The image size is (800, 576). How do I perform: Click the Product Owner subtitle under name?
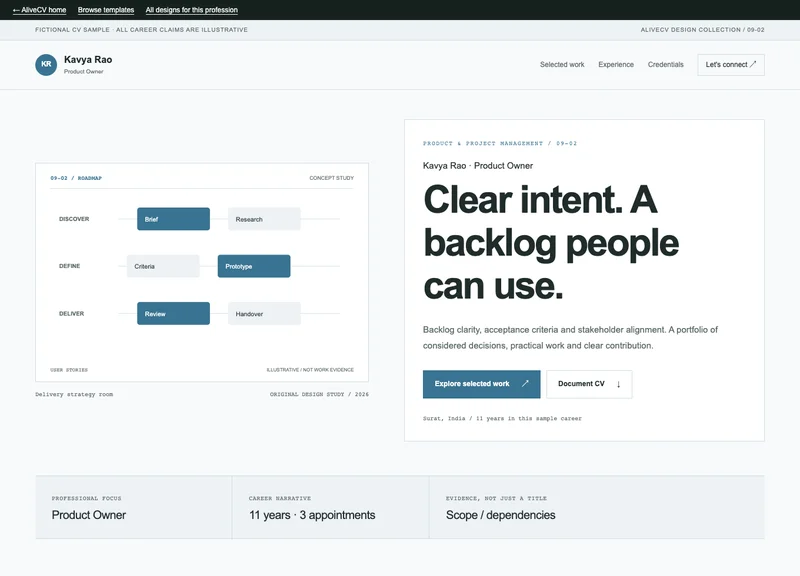click(83, 71)
